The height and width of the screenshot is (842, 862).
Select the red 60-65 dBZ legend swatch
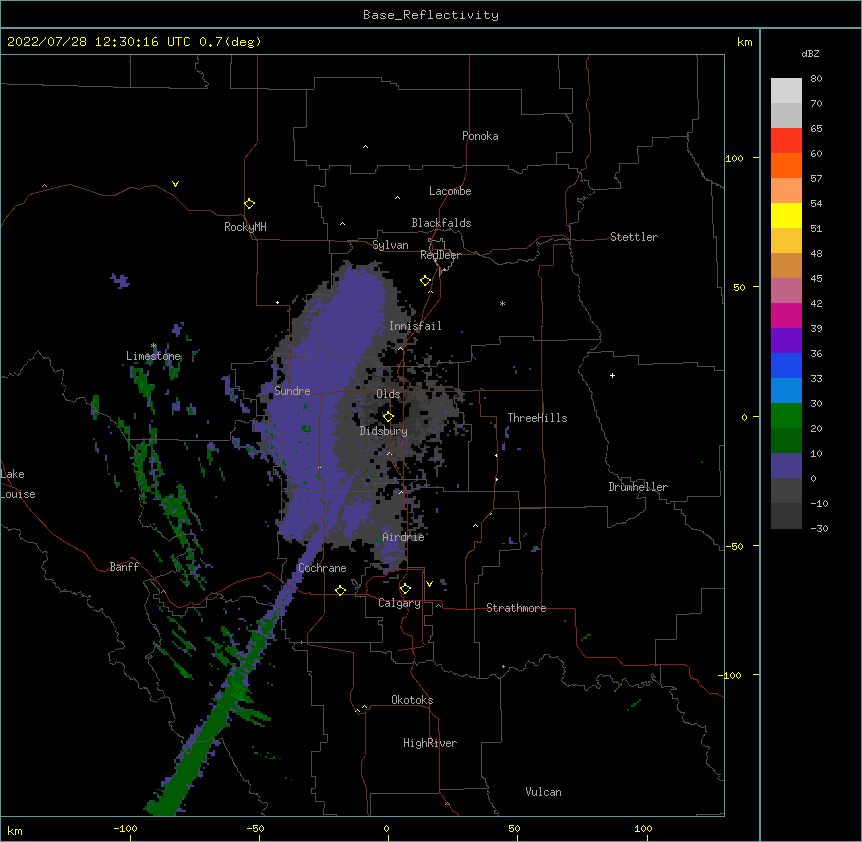coord(786,141)
